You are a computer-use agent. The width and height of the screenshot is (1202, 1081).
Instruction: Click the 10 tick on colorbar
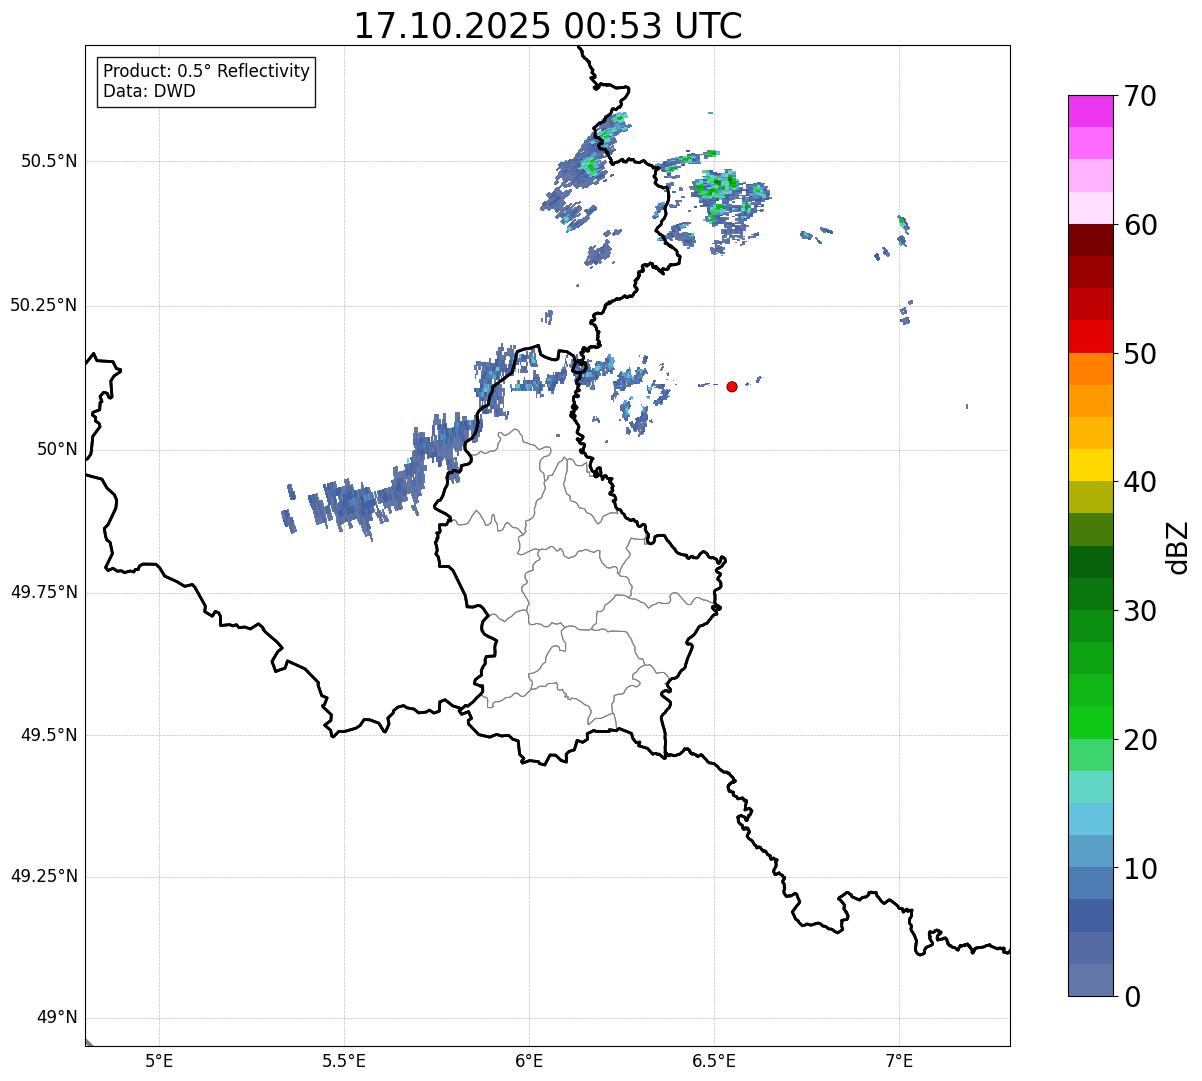point(1140,868)
